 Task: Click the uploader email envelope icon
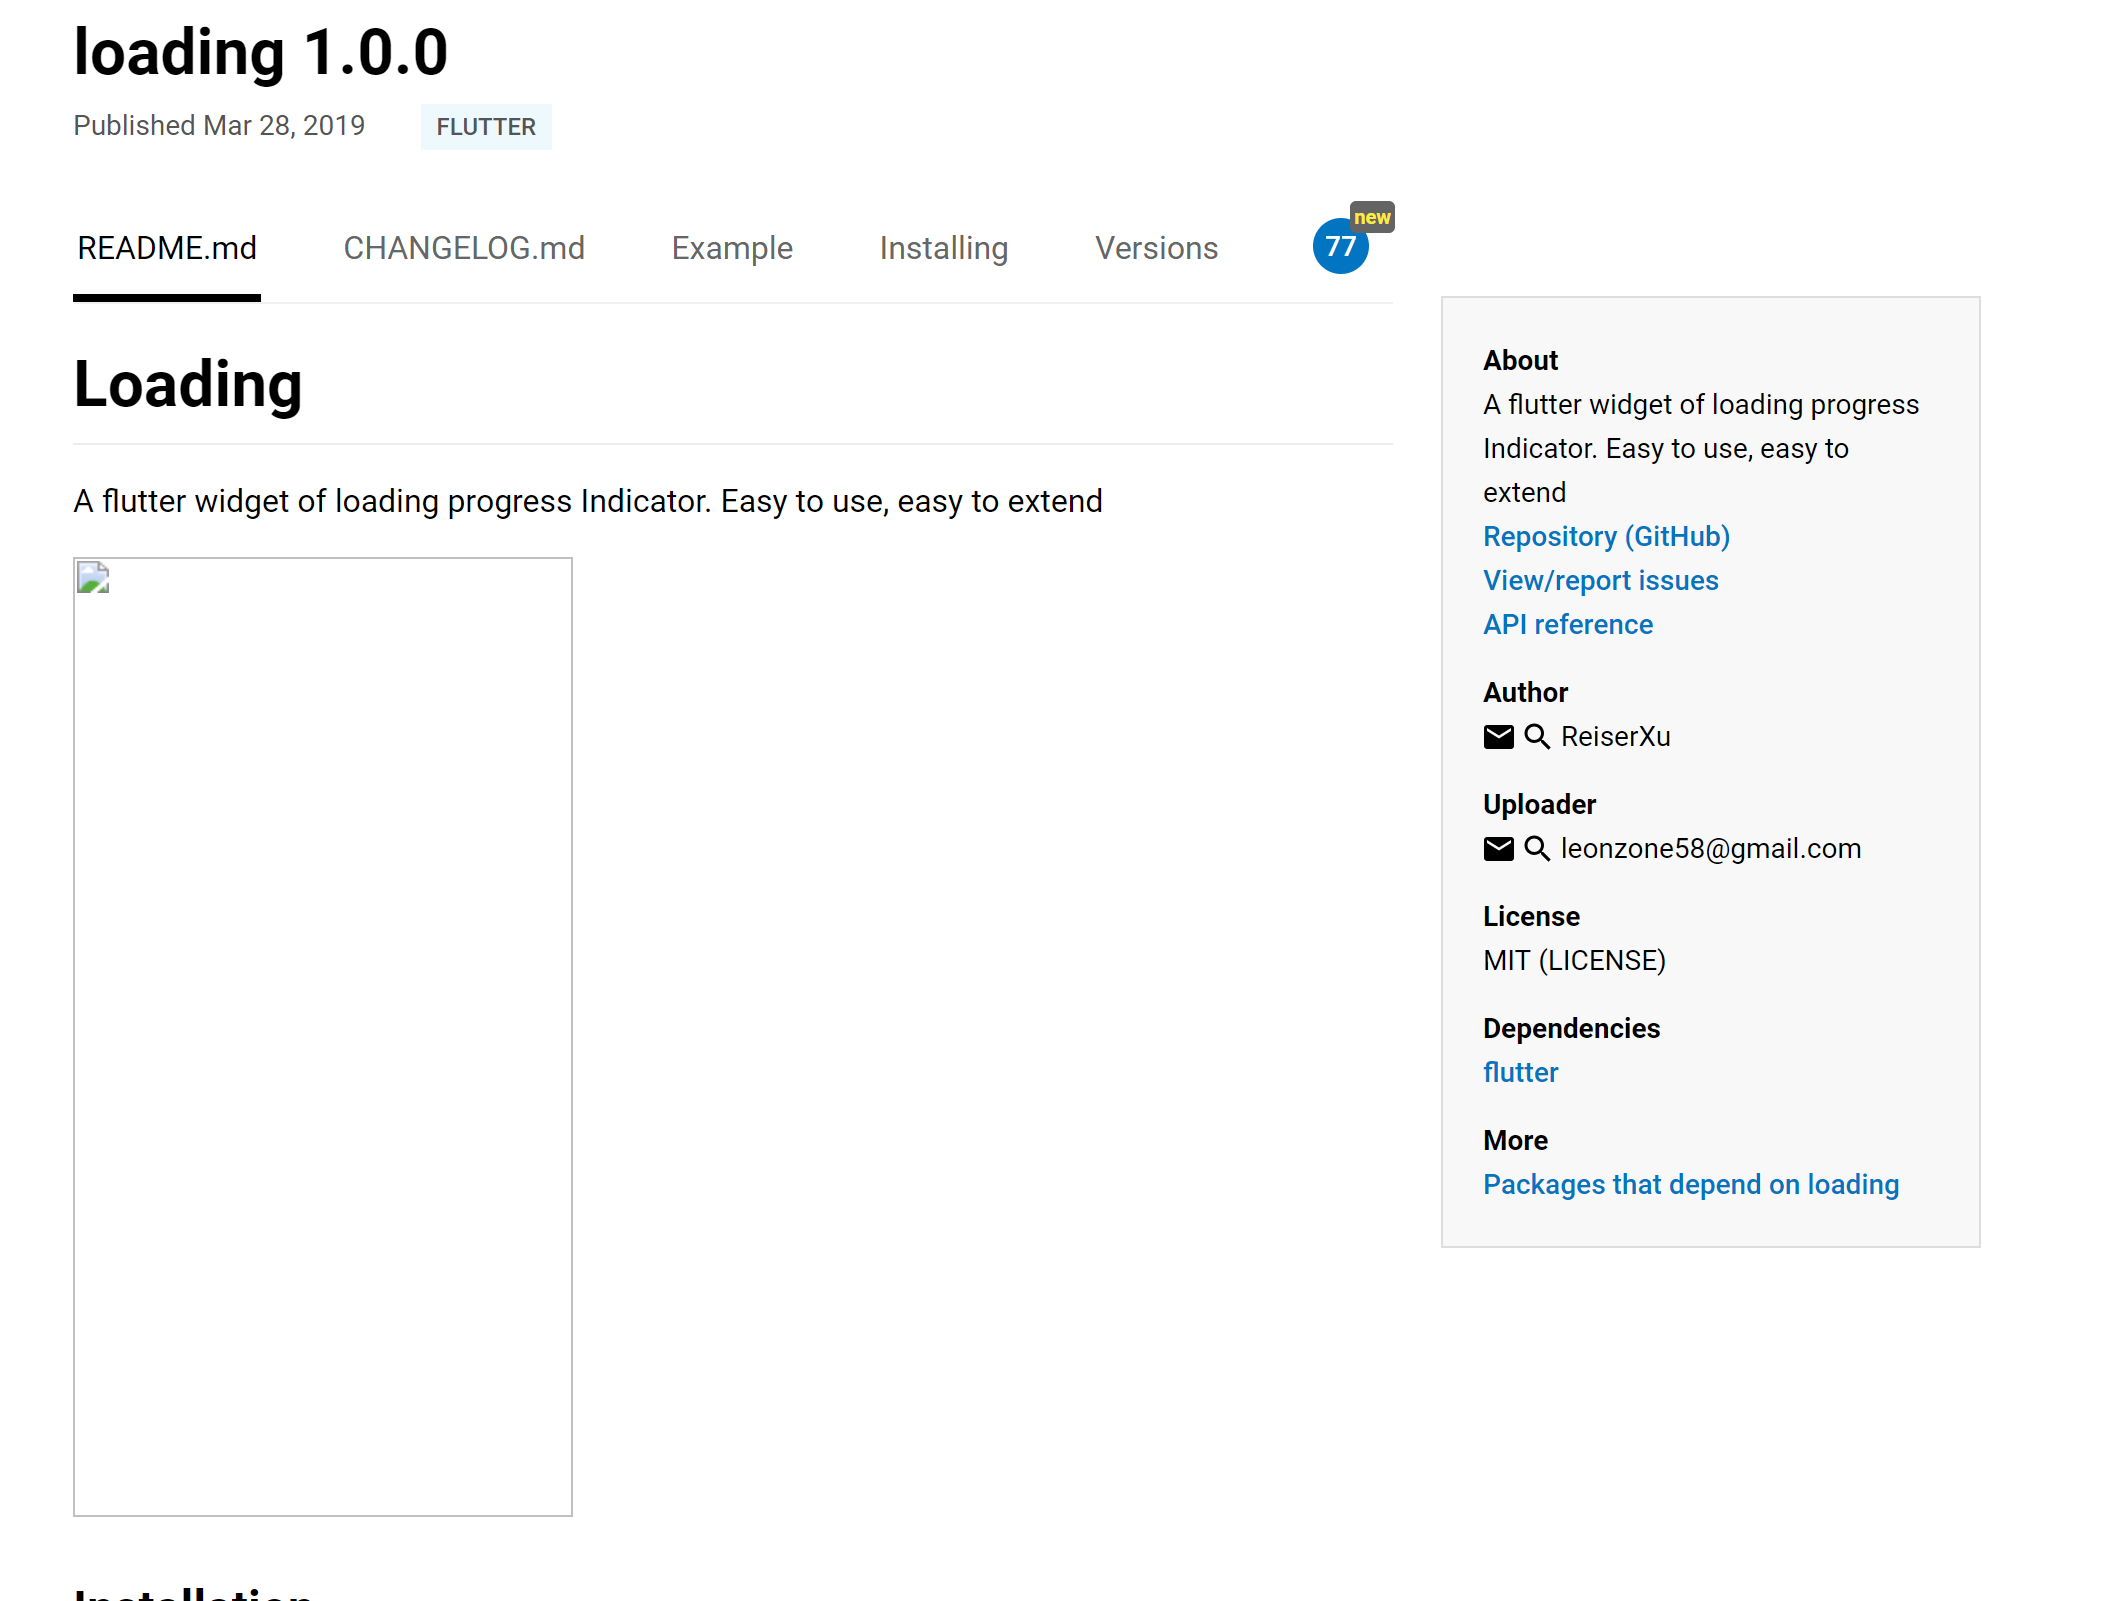[1497, 849]
